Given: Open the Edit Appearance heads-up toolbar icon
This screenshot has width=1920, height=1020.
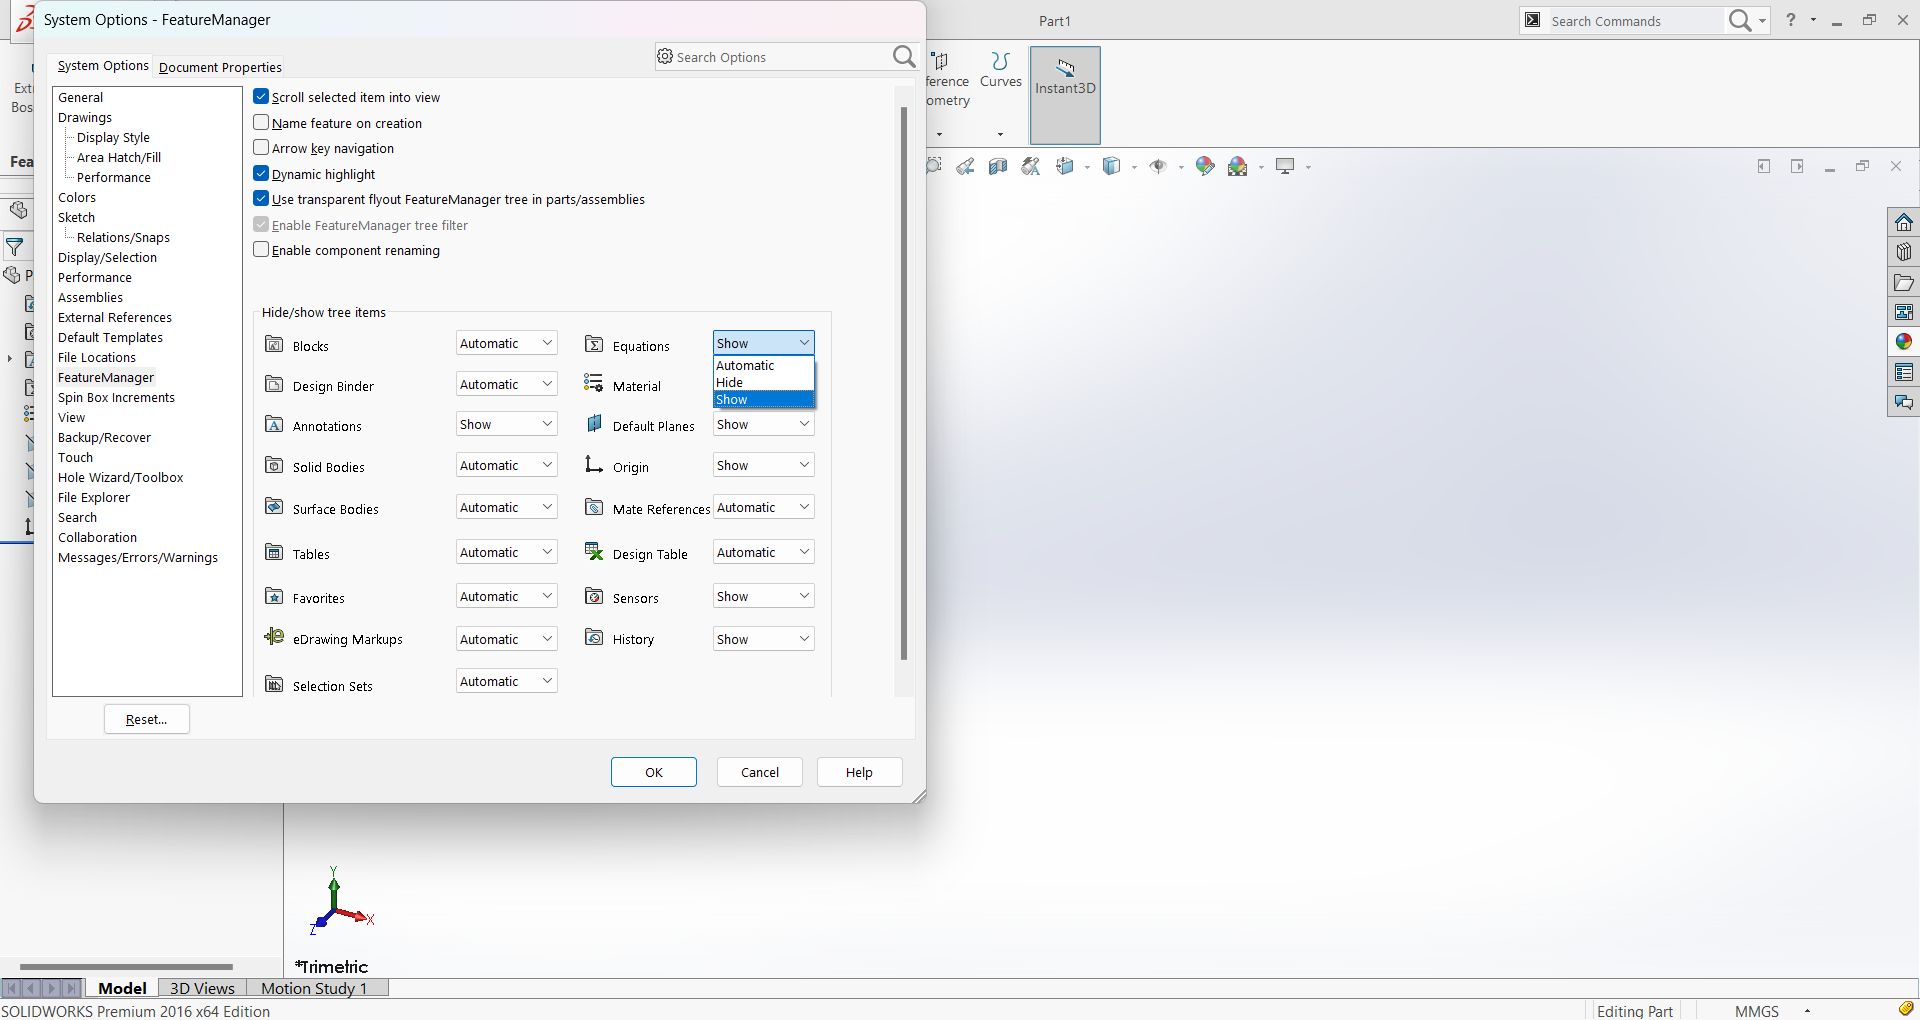Looking at the screenshot, I should [1204, 166].
